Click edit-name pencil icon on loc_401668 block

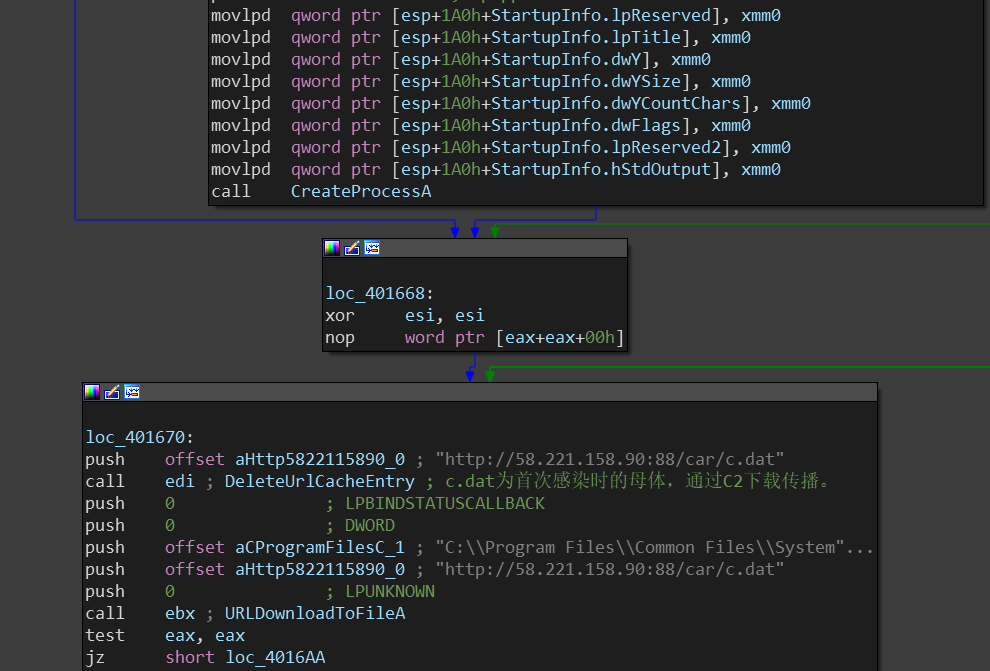click(x=352, y=248)
